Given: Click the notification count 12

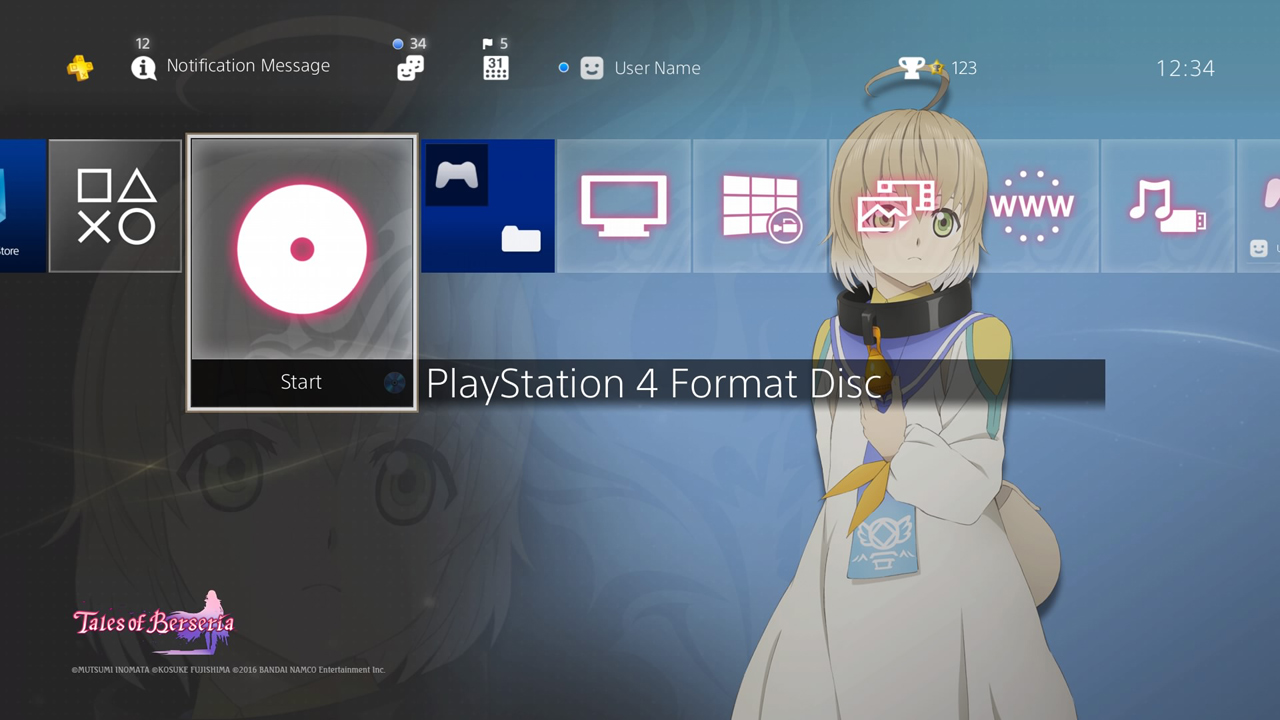Looking at the screenshot, I should [143, 44].
